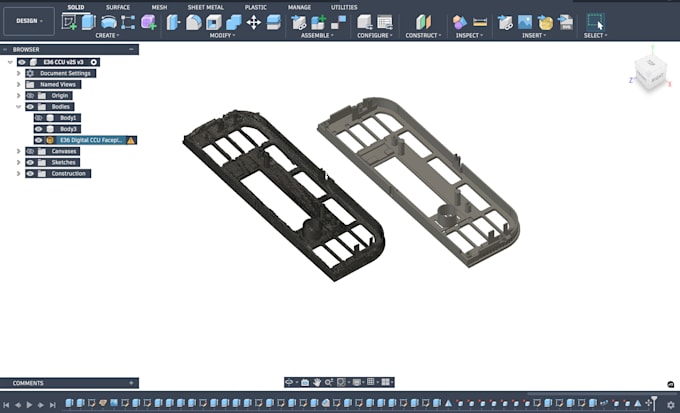Screen dimensions: 680x413
Task: Collapse the Bodies folder
Action: [x=19, y=107]
